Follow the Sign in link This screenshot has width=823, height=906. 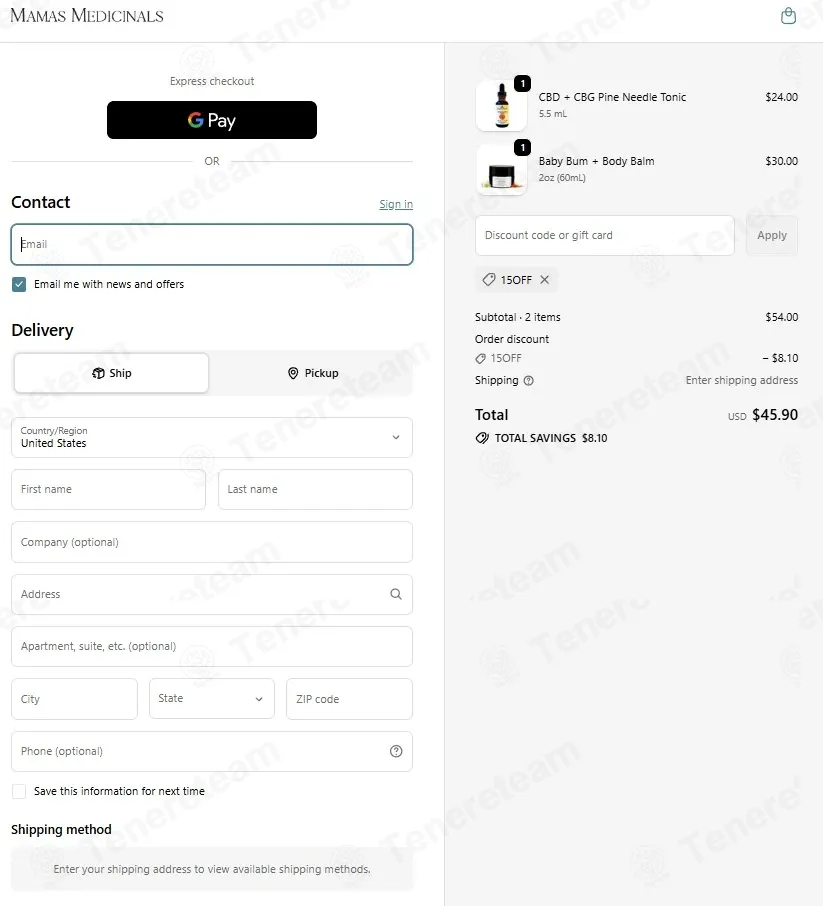396,204
